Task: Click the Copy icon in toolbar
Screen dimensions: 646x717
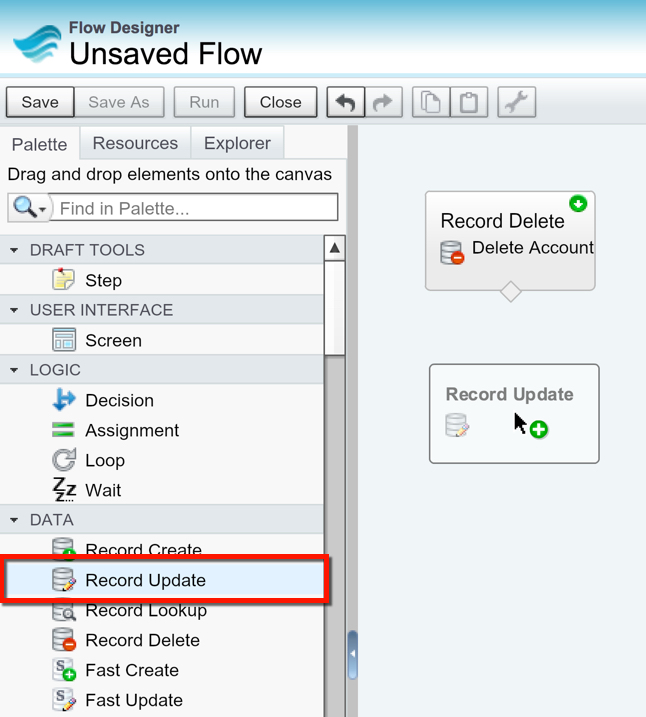Action: (x=430, y=102)
